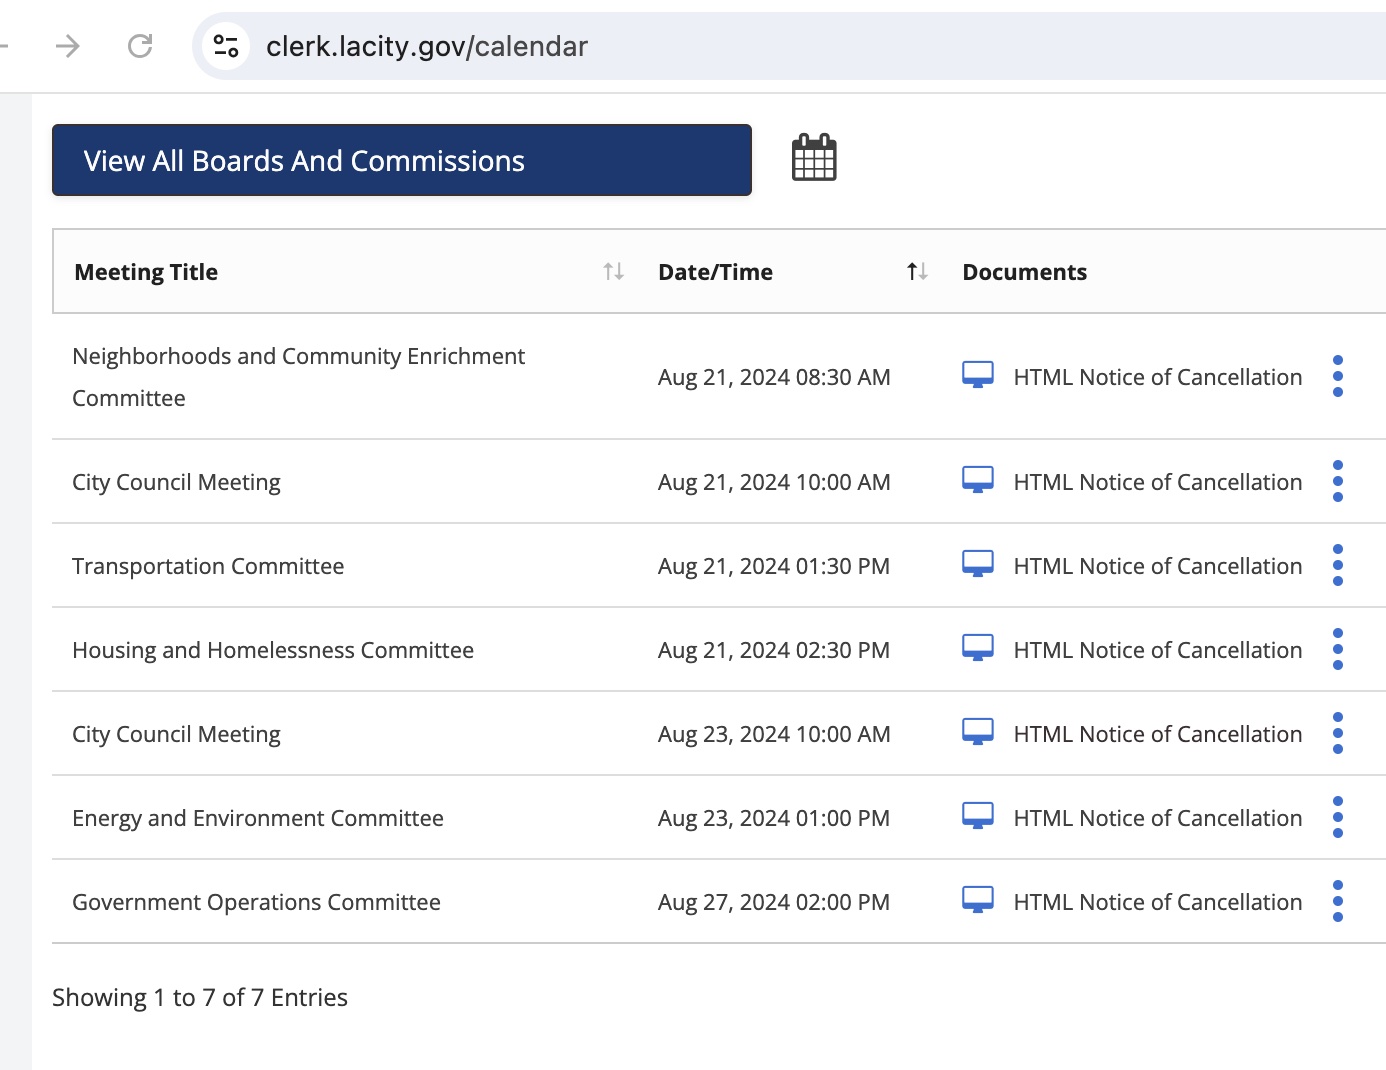The image size is (1386, 1070).
Task: Open site information icon in address bar
Action: [x=226, y=46]
